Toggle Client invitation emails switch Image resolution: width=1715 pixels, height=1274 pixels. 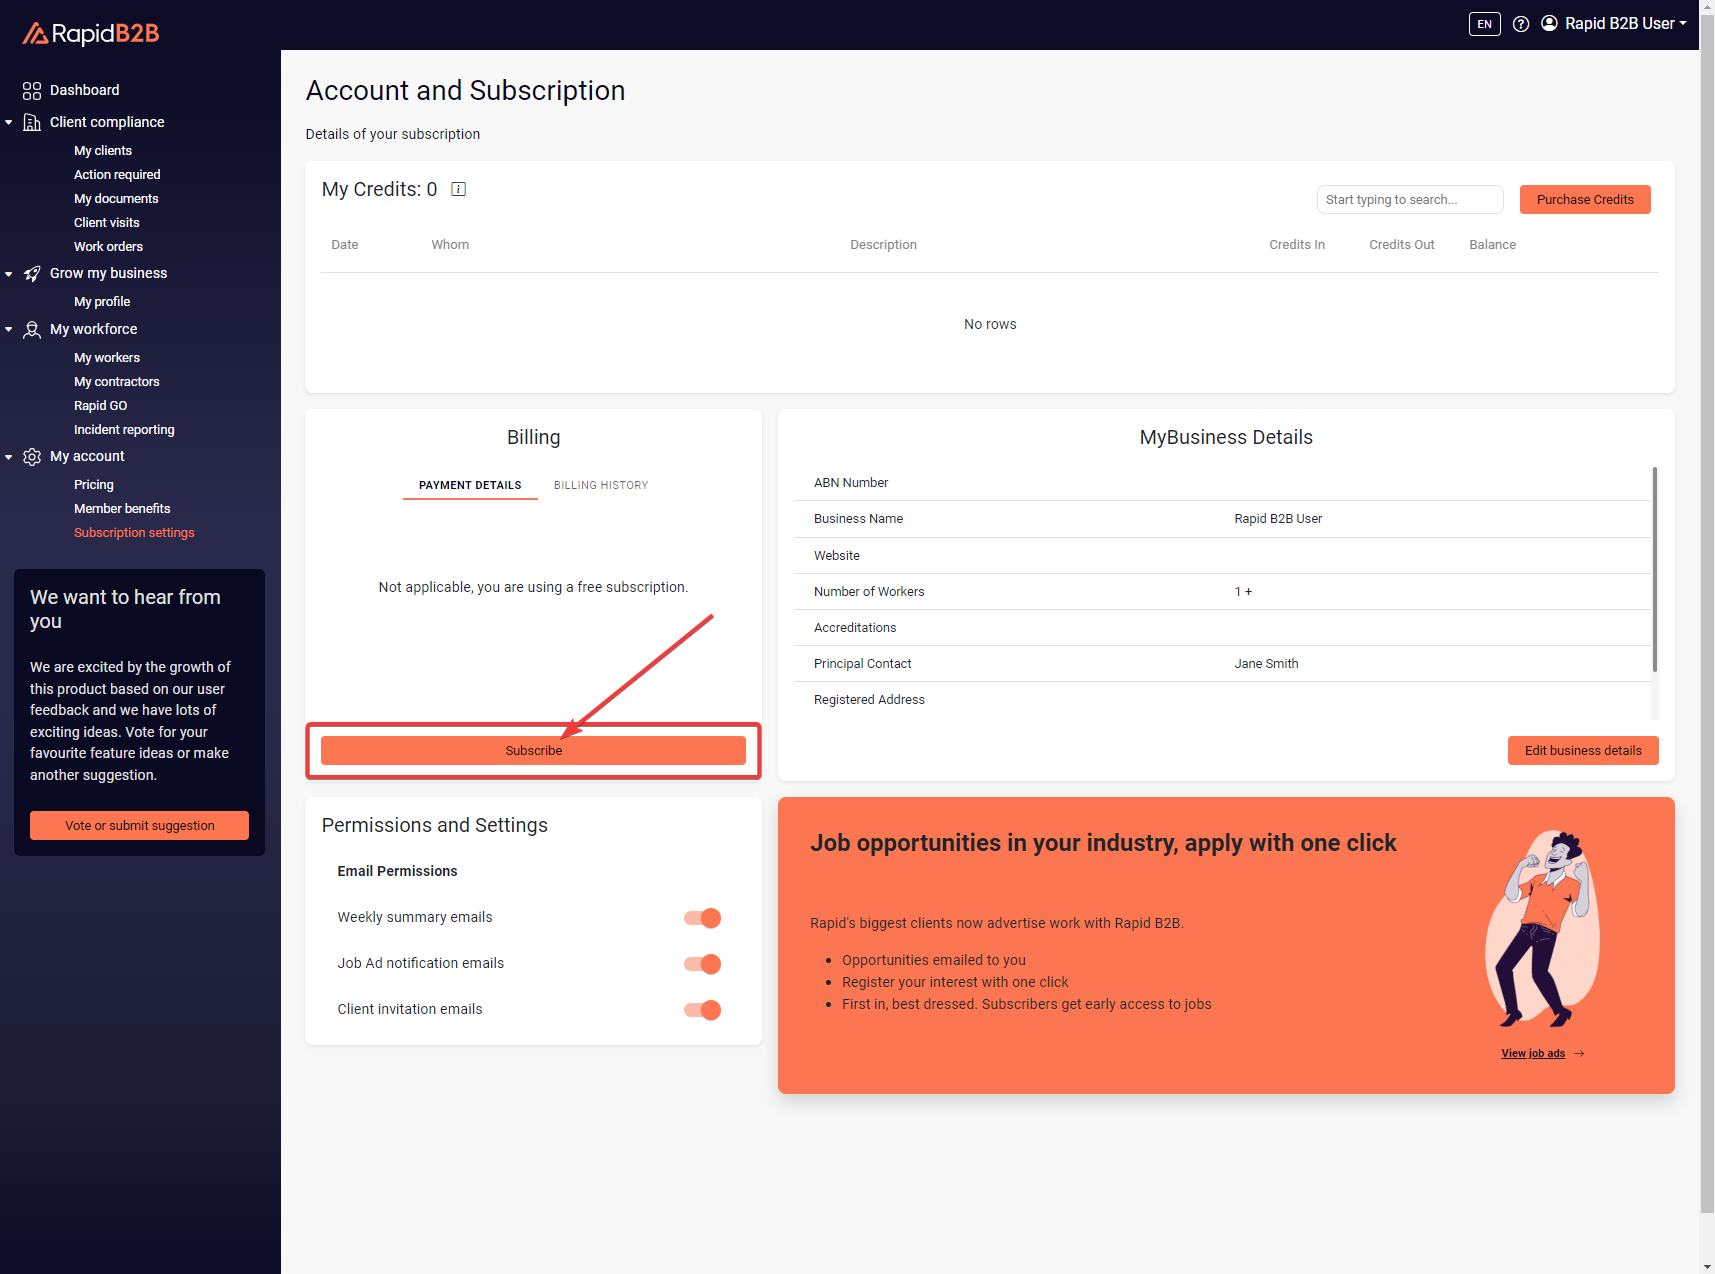[x=703, y=1010]
